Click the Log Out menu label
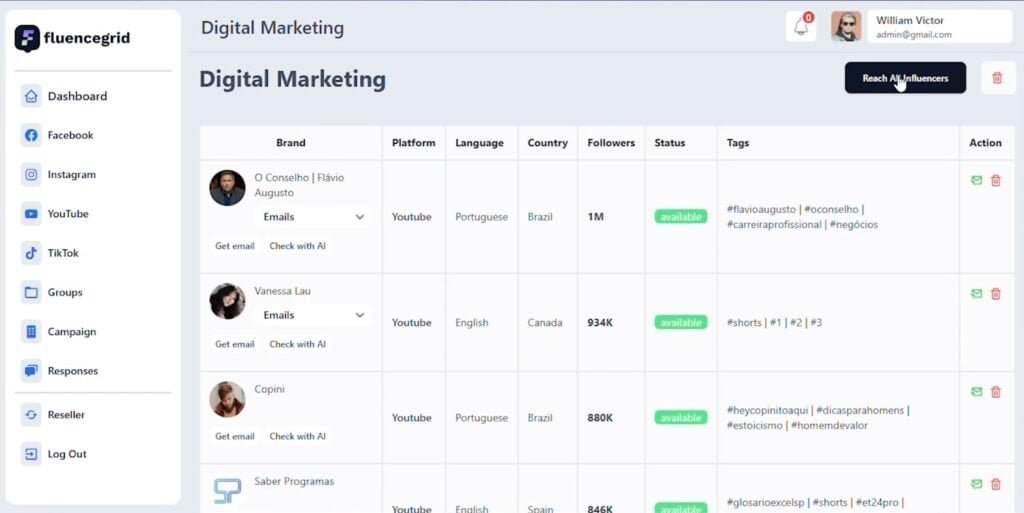The image size is (1024, 513). click(x=67, y=454)
